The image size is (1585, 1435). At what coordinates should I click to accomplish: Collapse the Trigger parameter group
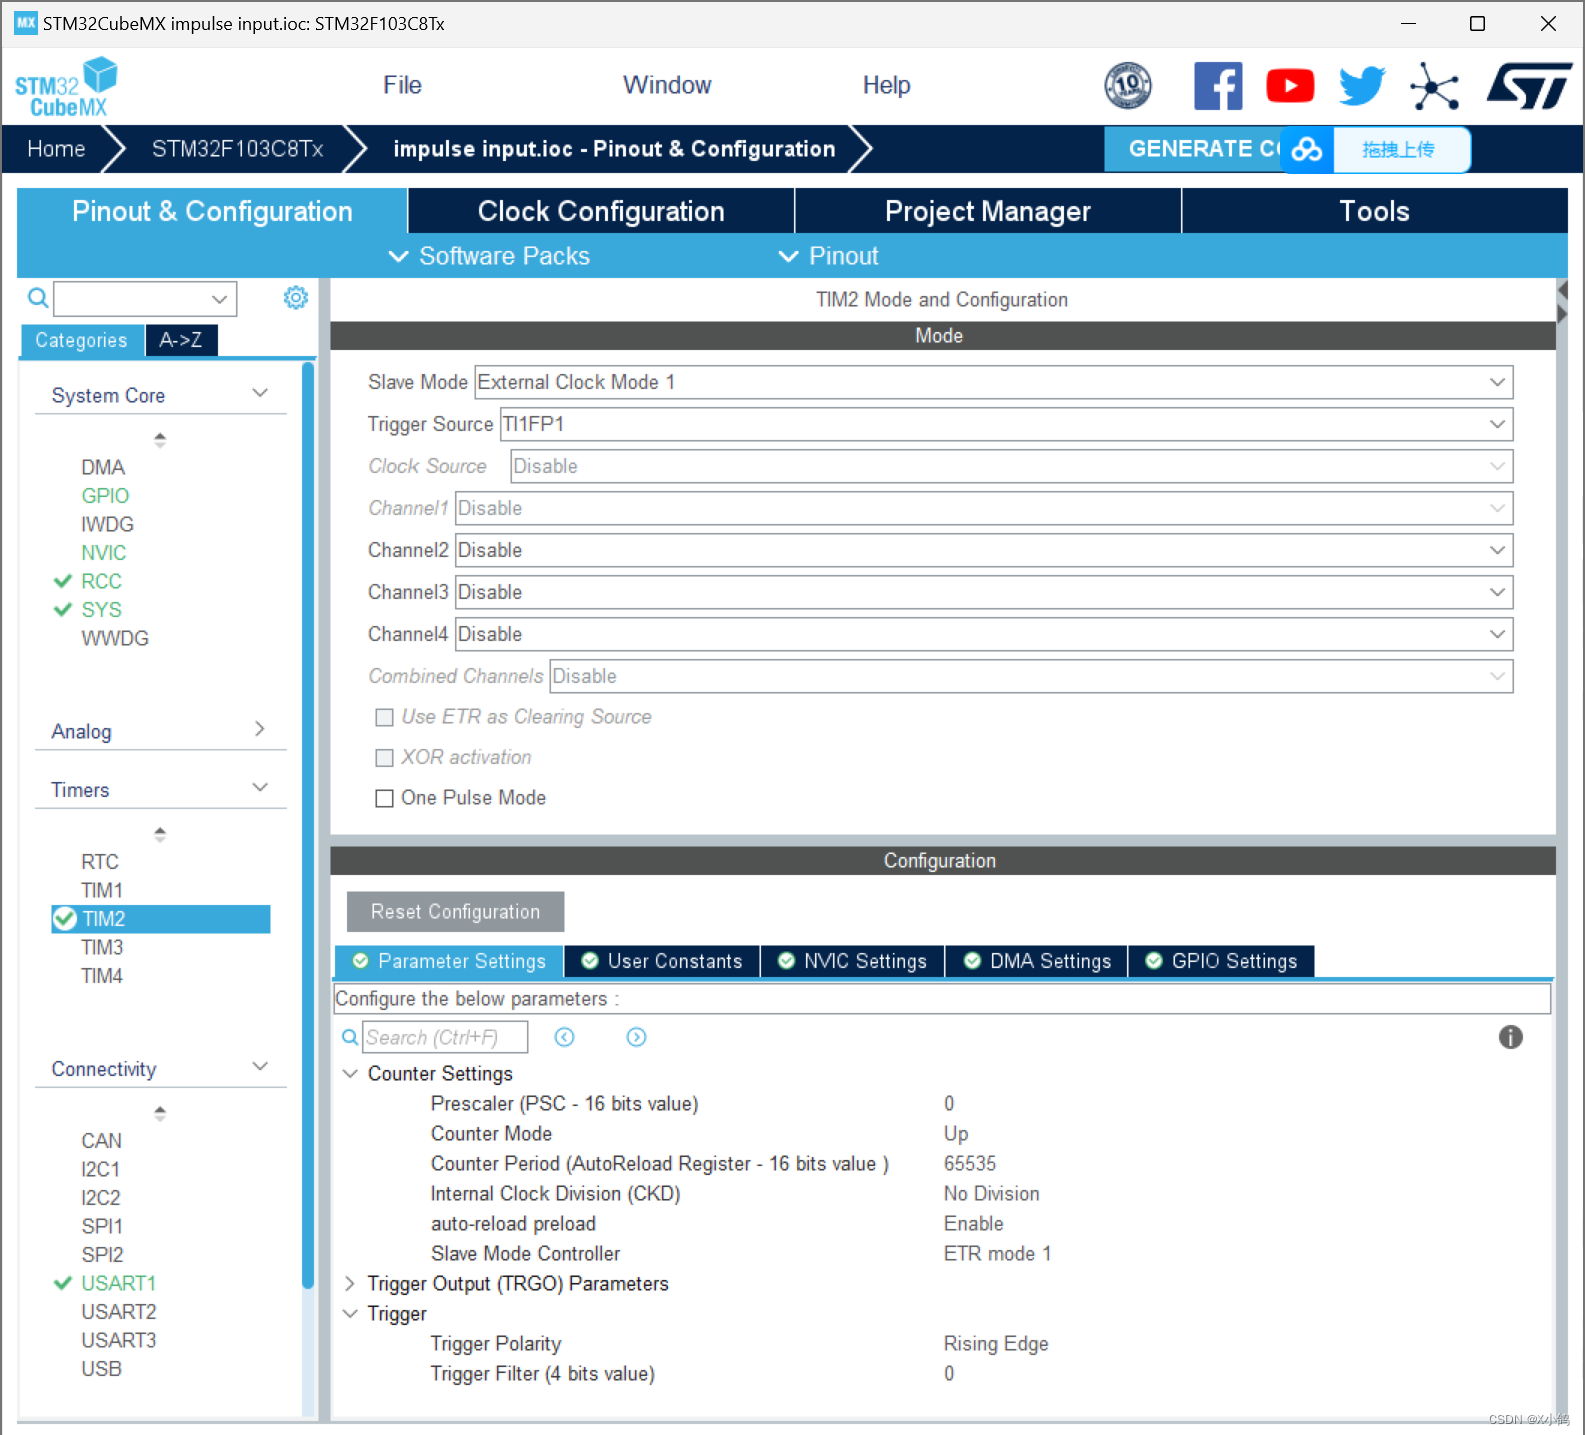[350, 1313]
